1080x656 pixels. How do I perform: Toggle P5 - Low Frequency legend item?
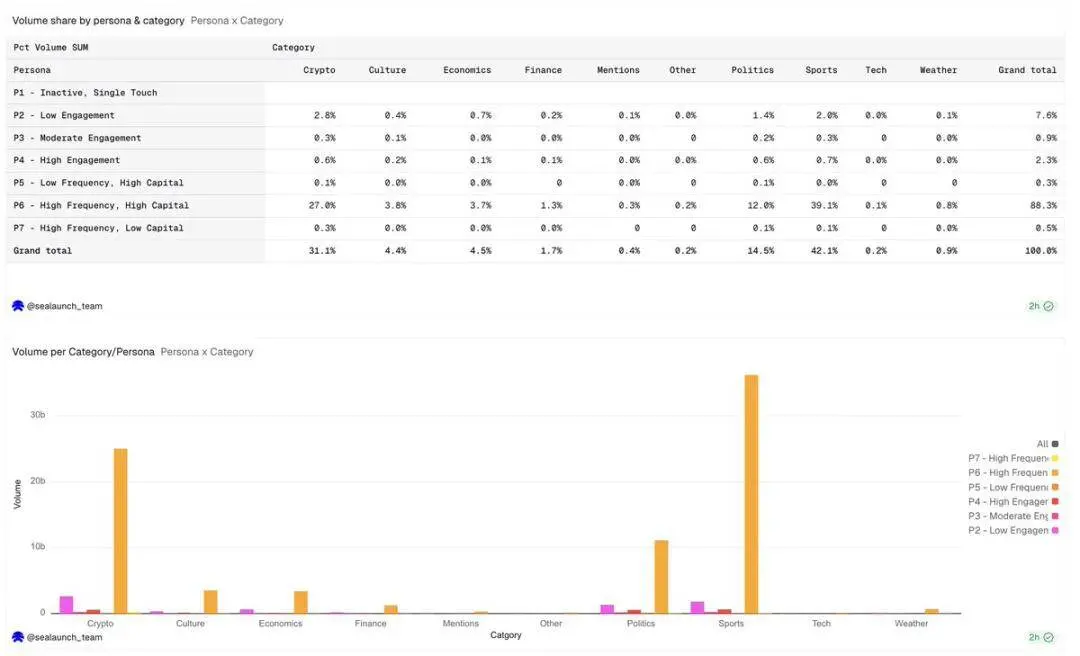coord(1013,487)
